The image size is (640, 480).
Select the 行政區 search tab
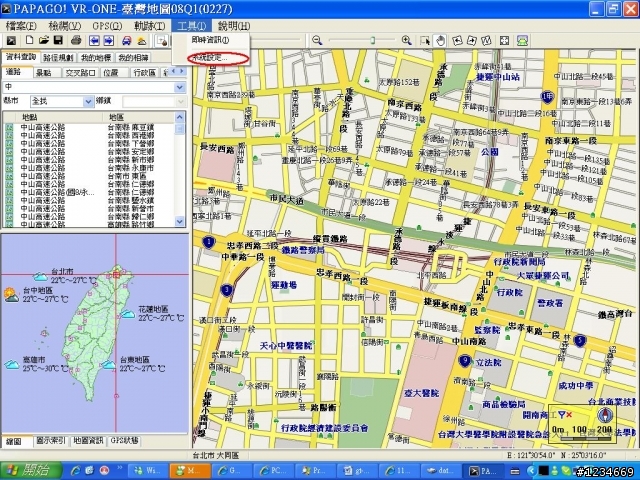coord(145,73)
